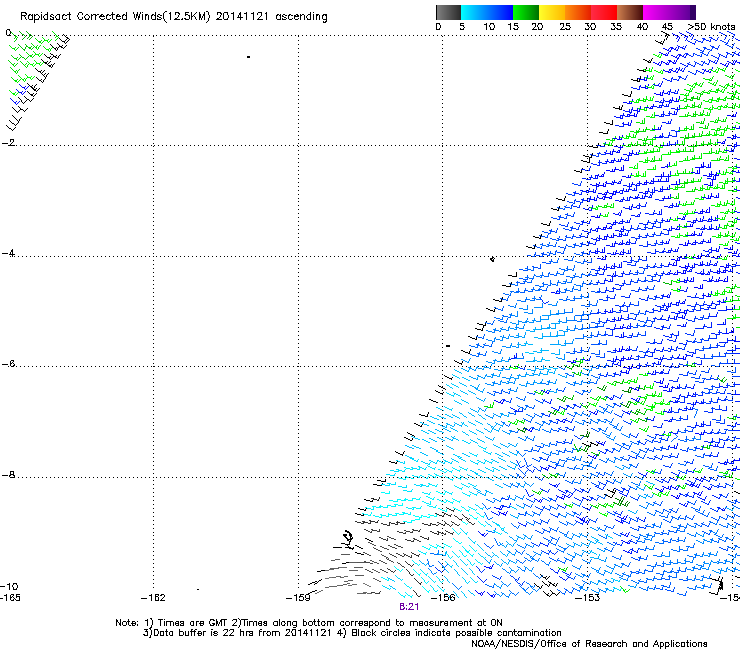
Task: Click the '45' label under the color scale
Action: (667, 27)
